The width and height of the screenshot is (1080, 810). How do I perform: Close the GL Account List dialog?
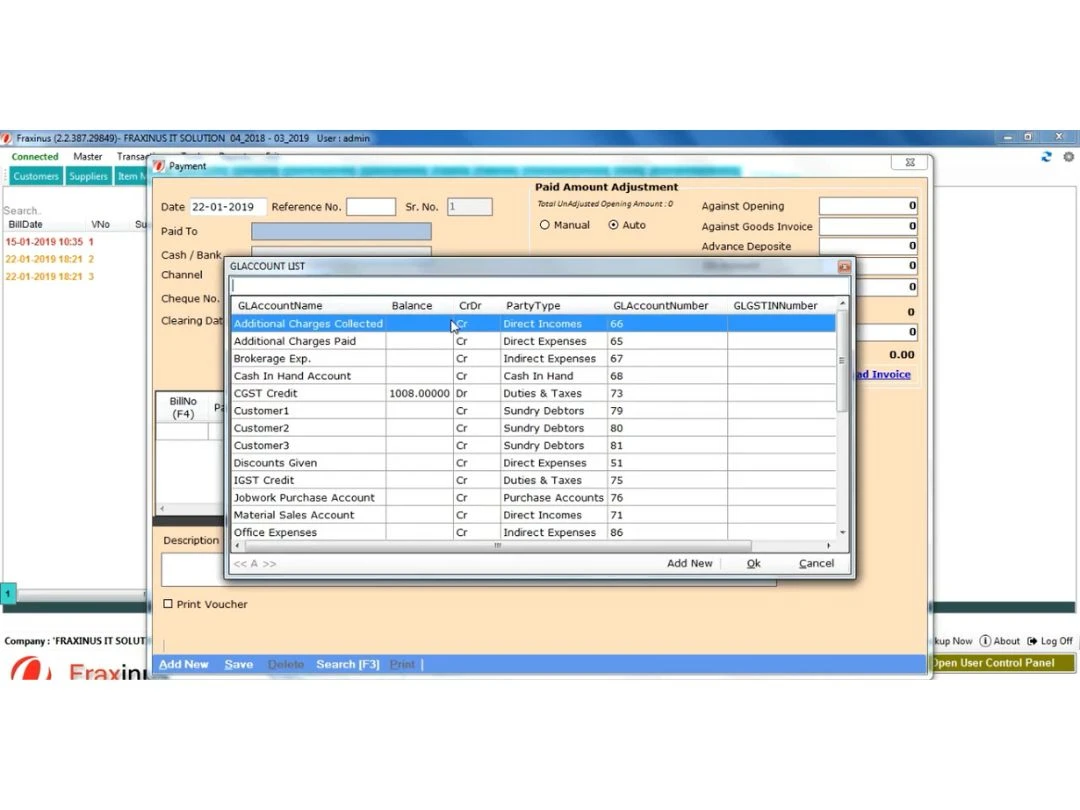click(844, 267)
